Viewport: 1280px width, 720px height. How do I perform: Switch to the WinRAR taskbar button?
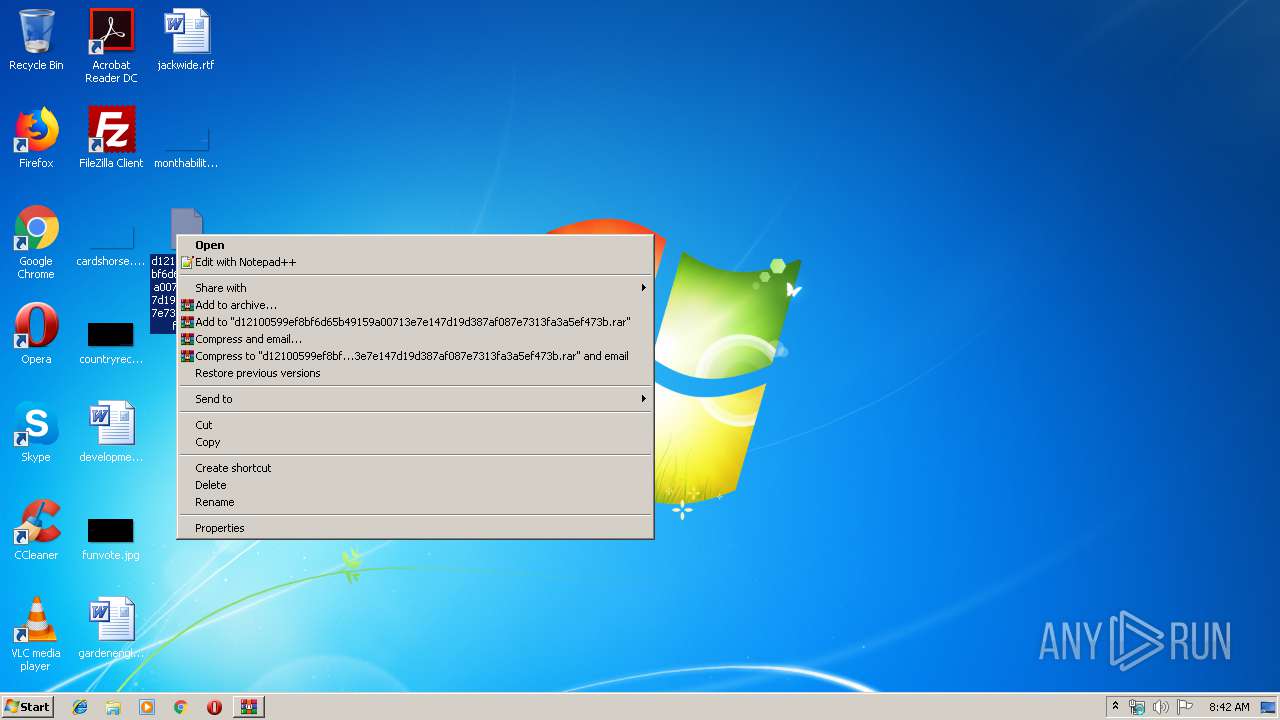click(x=249, y=707)
